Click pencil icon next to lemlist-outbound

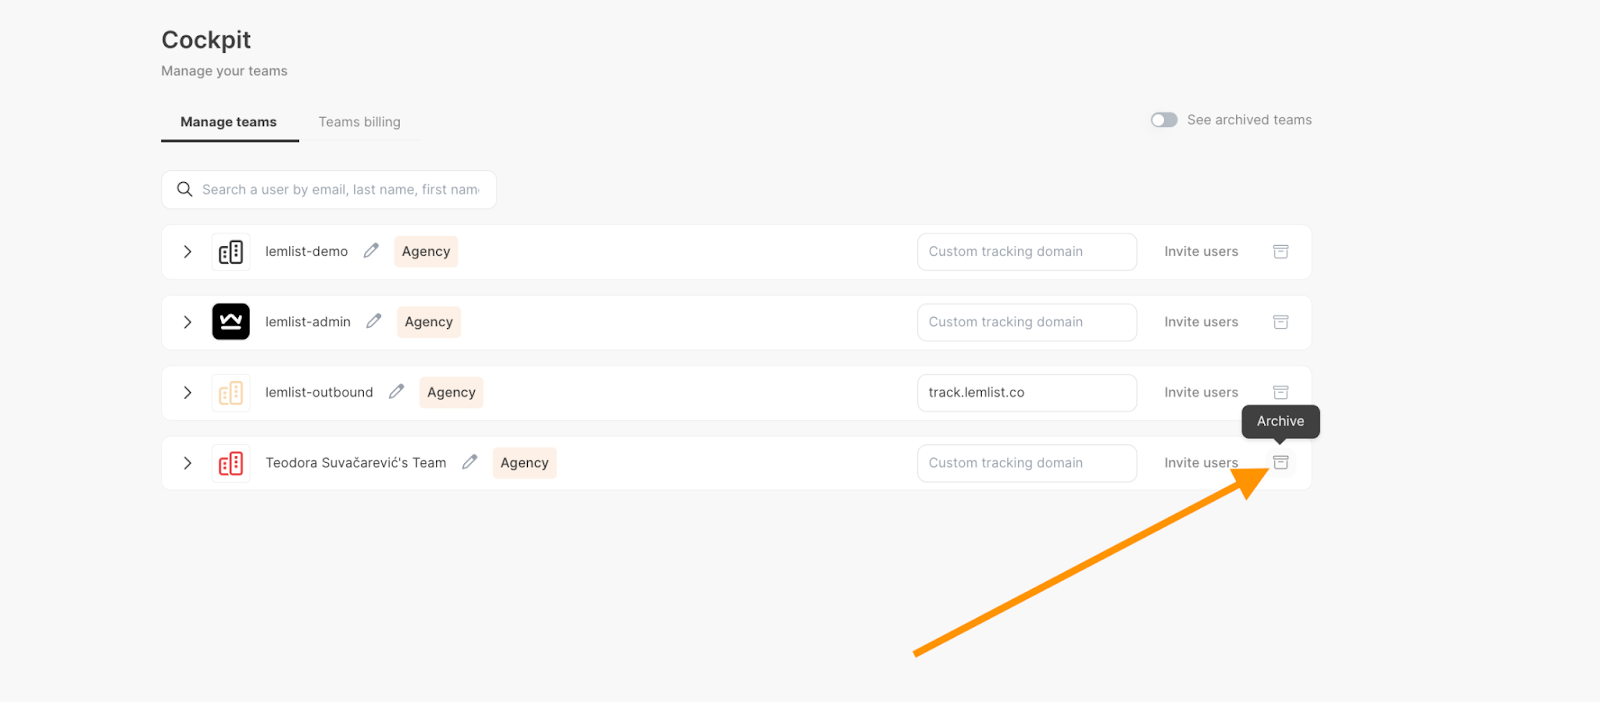396,392
